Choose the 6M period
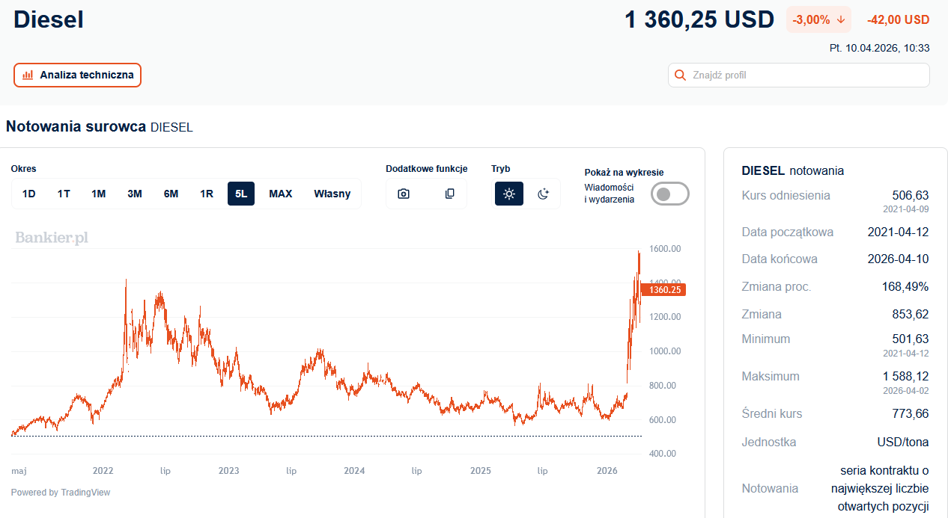The image size is (948, 518). 170,193
